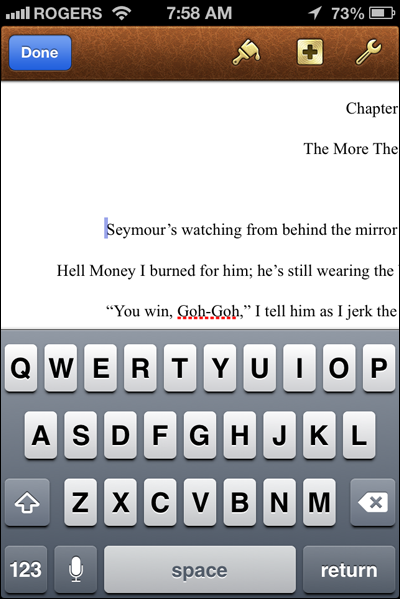Tap the D key

(120, 435)
